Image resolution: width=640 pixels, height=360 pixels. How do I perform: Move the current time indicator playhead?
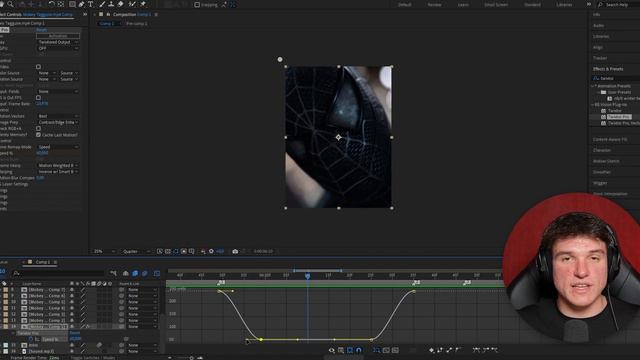click(307, 276)
